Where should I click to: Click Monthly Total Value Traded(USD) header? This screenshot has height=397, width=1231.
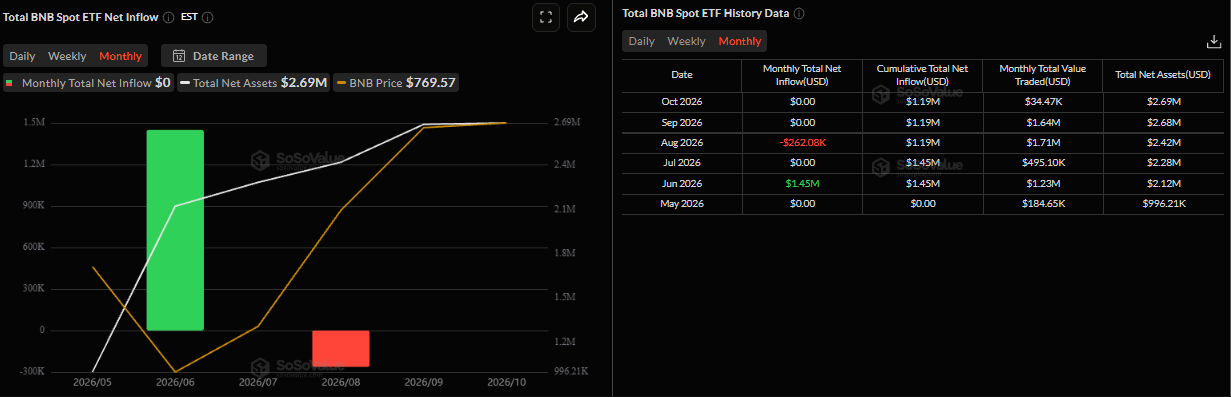pos(1042,75)
